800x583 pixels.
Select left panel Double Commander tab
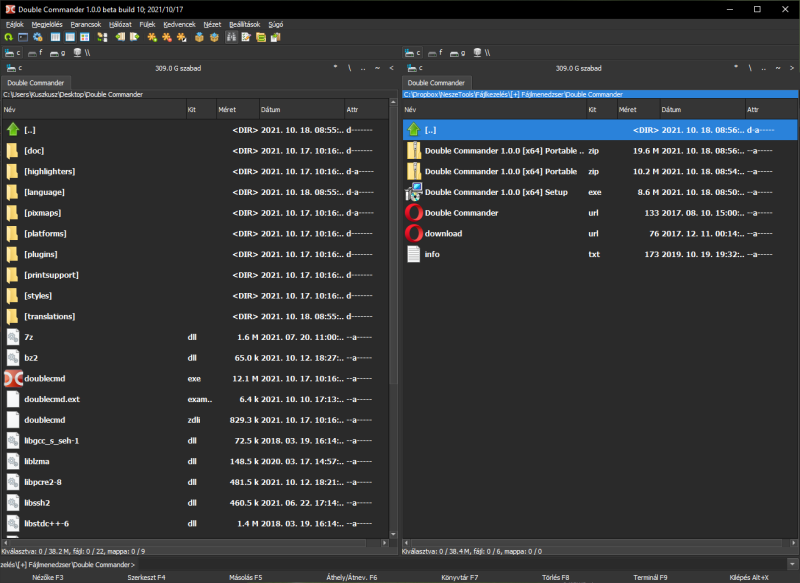pyautogui.click(x=36, y=83)
